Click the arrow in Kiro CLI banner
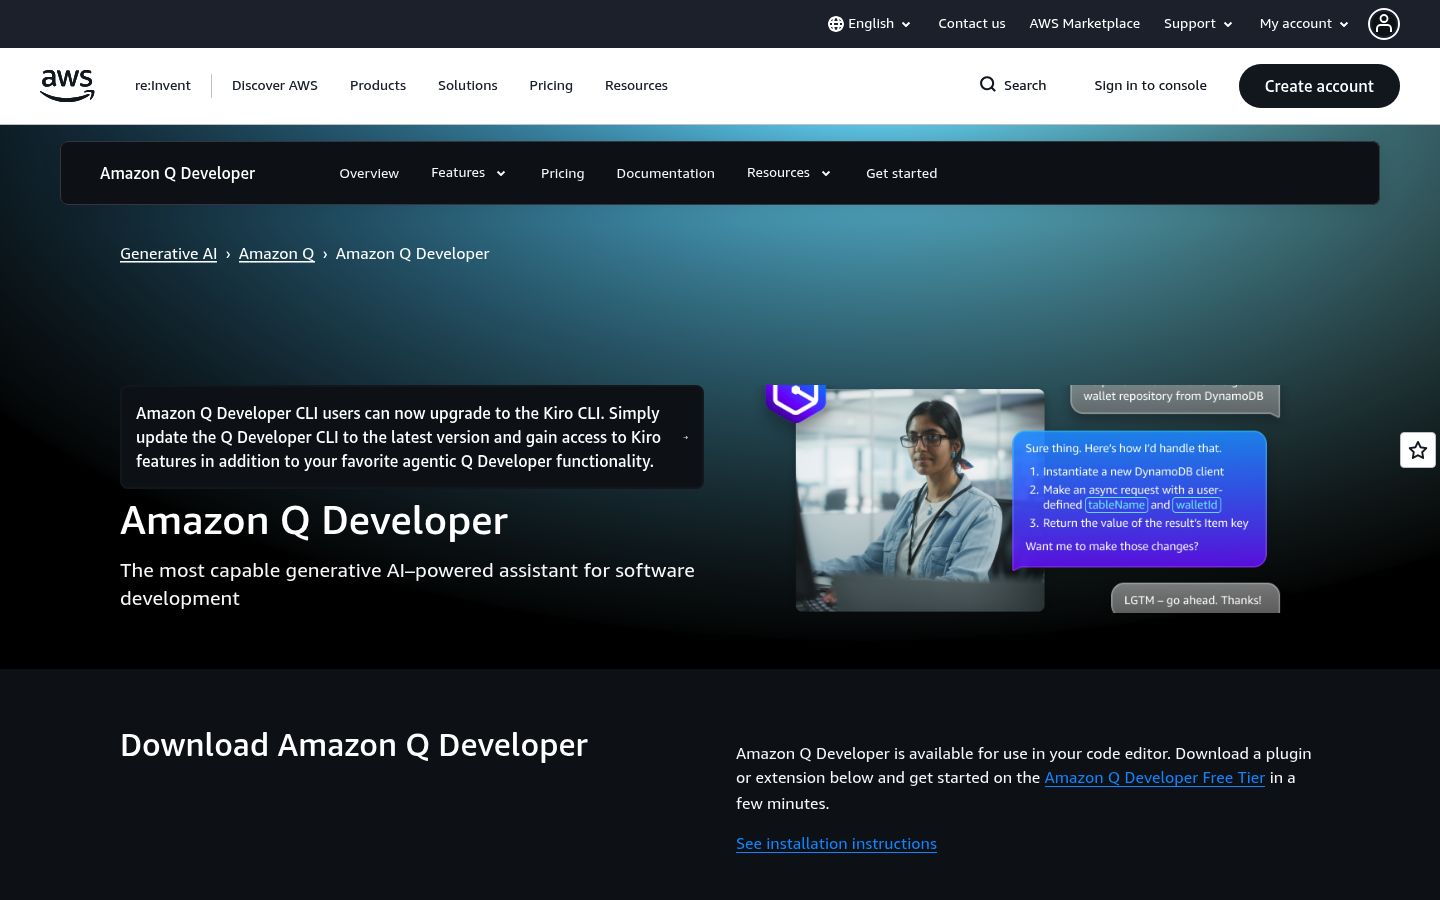 tap(686, 437)
